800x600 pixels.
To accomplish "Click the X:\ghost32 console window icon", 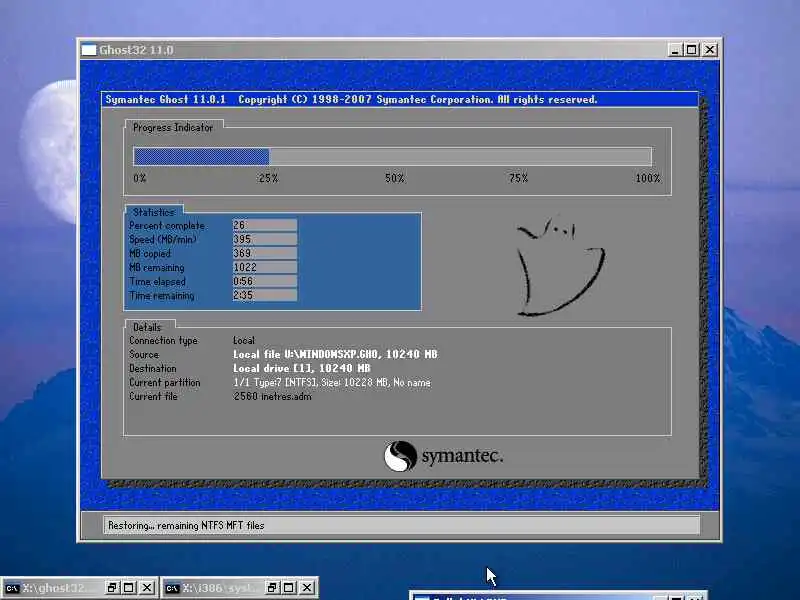I will pos(12,588).
